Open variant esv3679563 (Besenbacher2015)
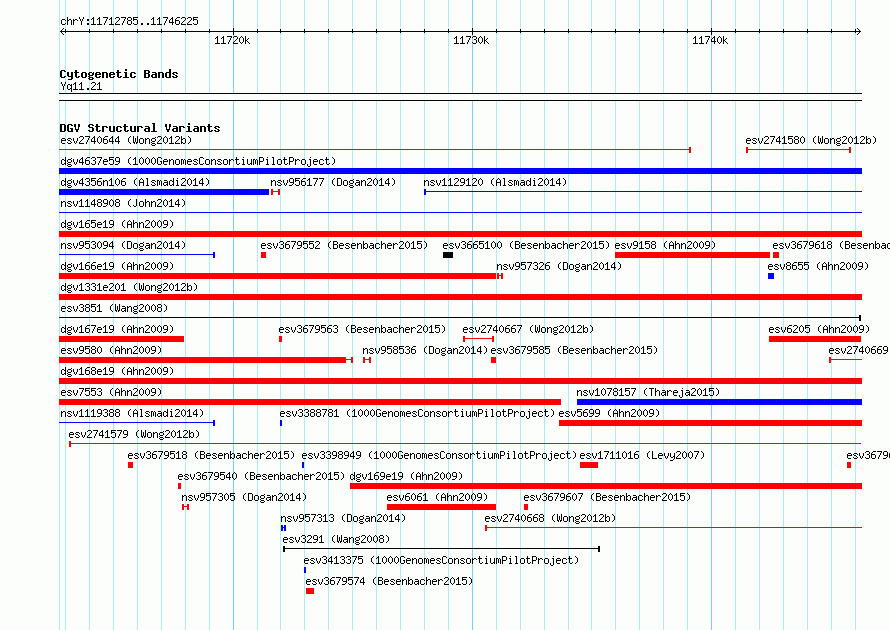This screenshot has height=630, width=890. tap(362, 329)
